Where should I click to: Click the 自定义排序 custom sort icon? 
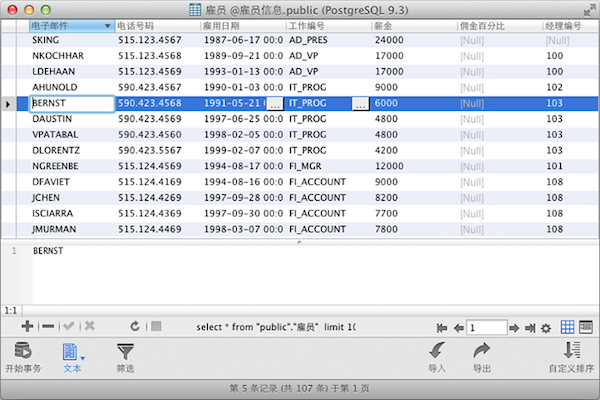(572, 350)
